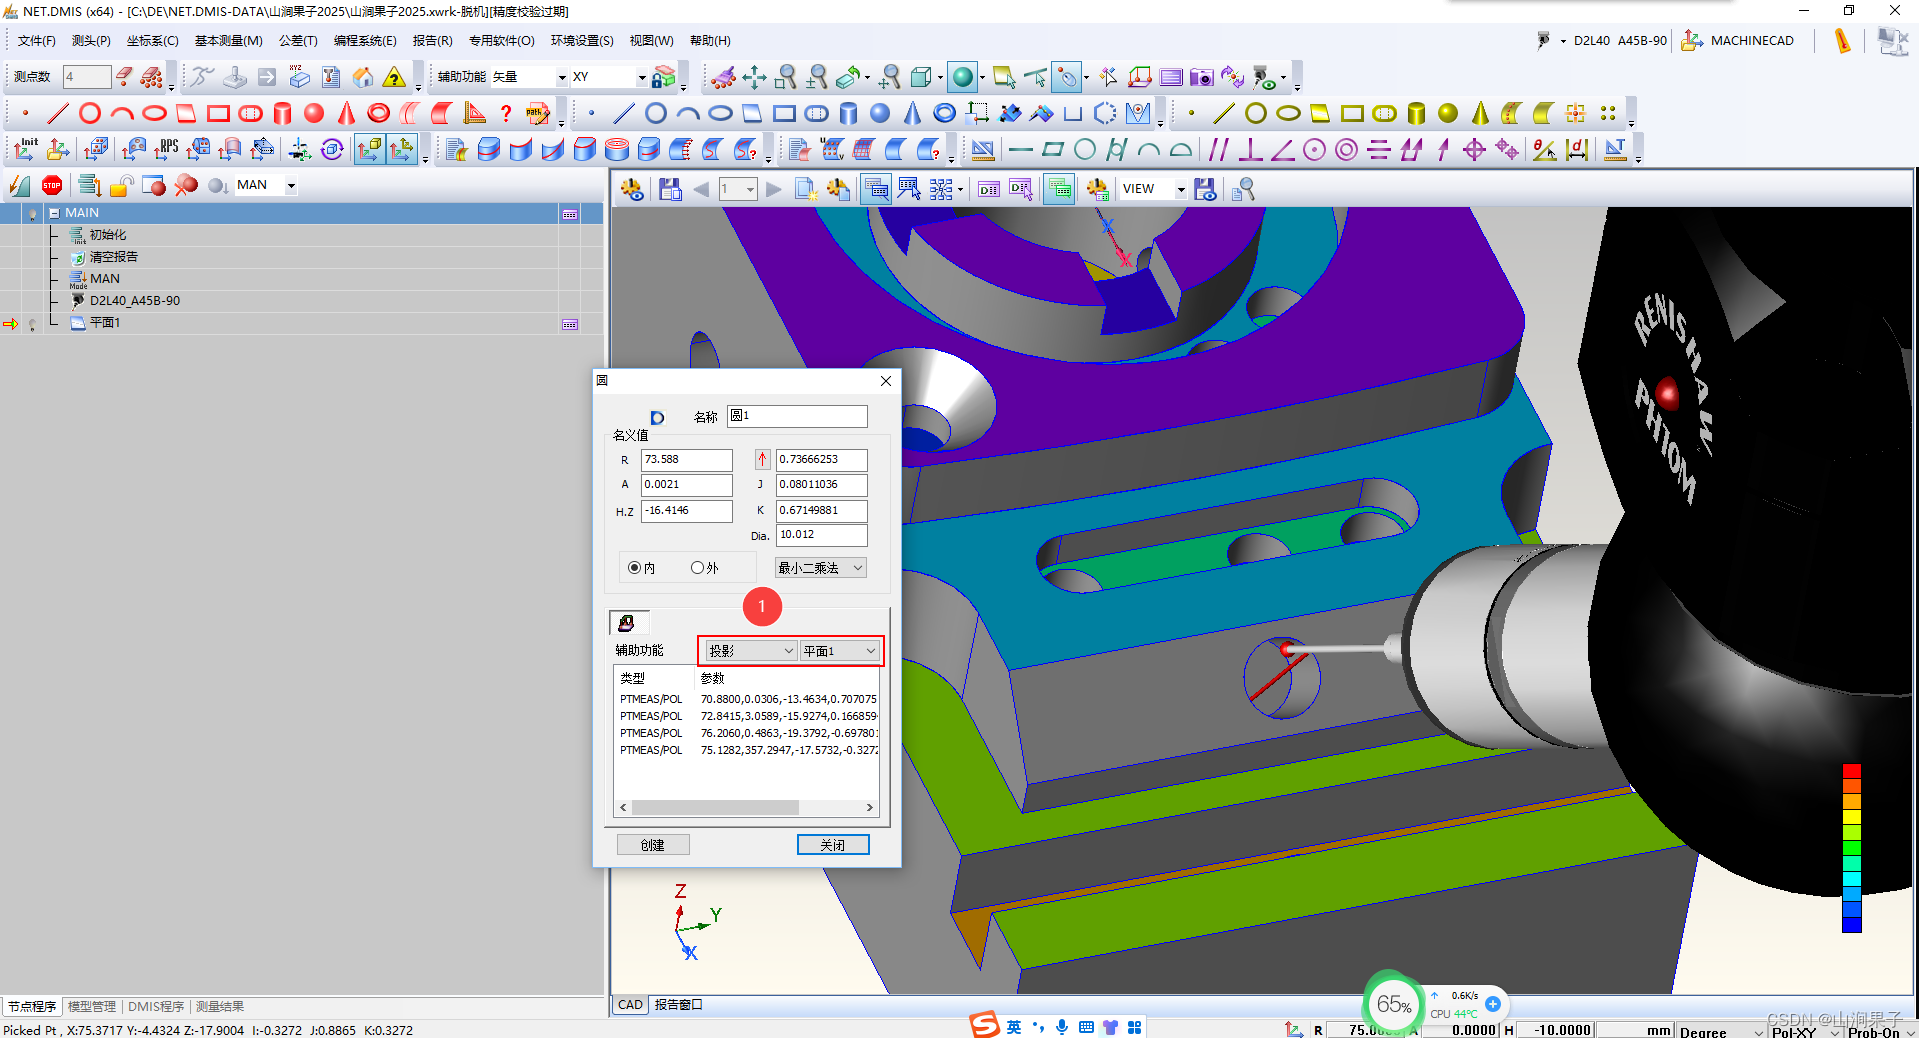Click the yellow warning help icon
The image size is (1919, 1038).
(x=395, y=77)
